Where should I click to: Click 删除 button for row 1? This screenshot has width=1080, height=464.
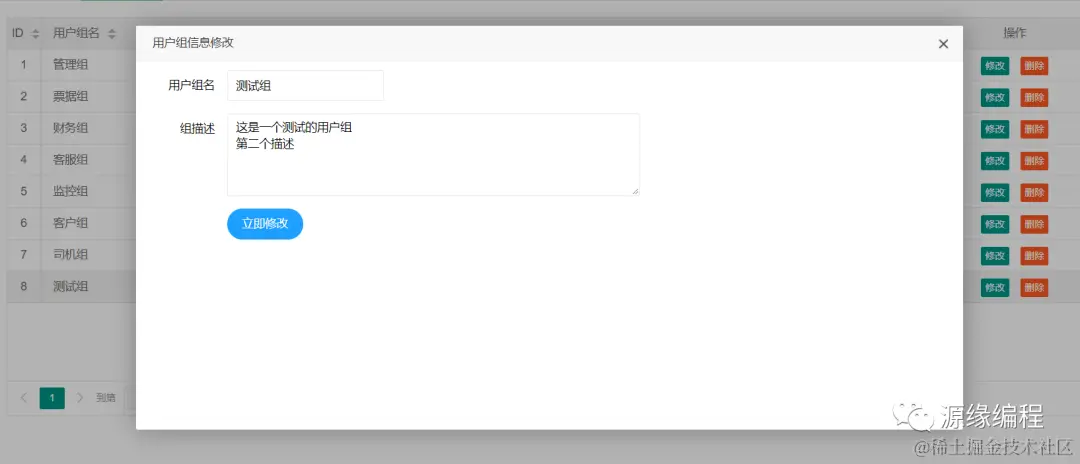click(x=1034, y=66)
